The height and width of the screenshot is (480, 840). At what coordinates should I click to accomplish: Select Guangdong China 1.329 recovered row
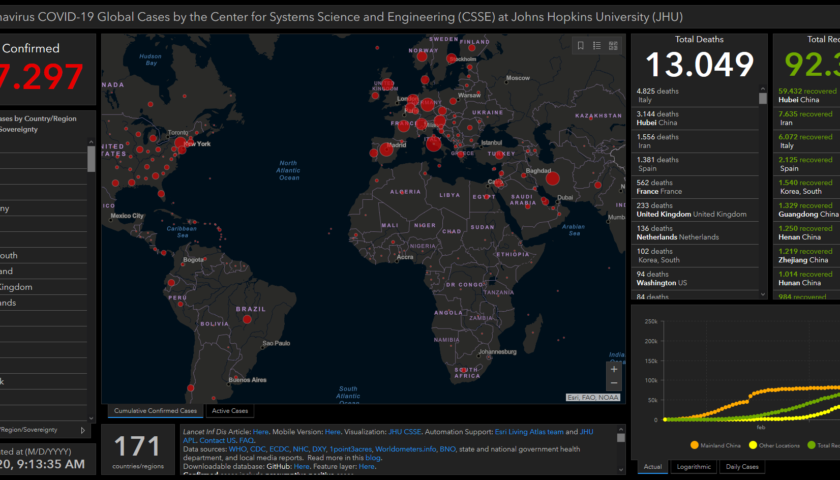click(x=807, y=210)
